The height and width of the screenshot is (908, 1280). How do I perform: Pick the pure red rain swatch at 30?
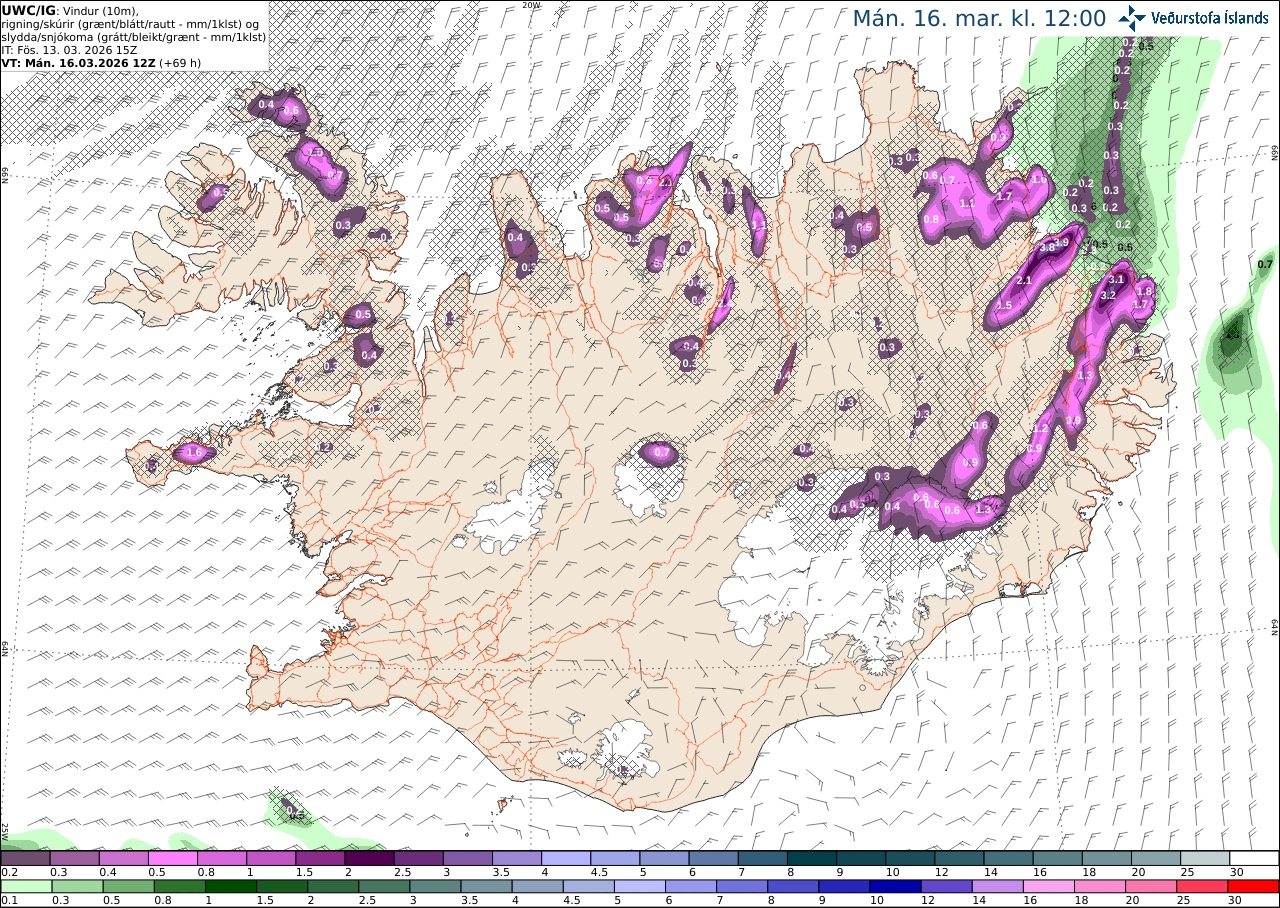coord(1254,886)
